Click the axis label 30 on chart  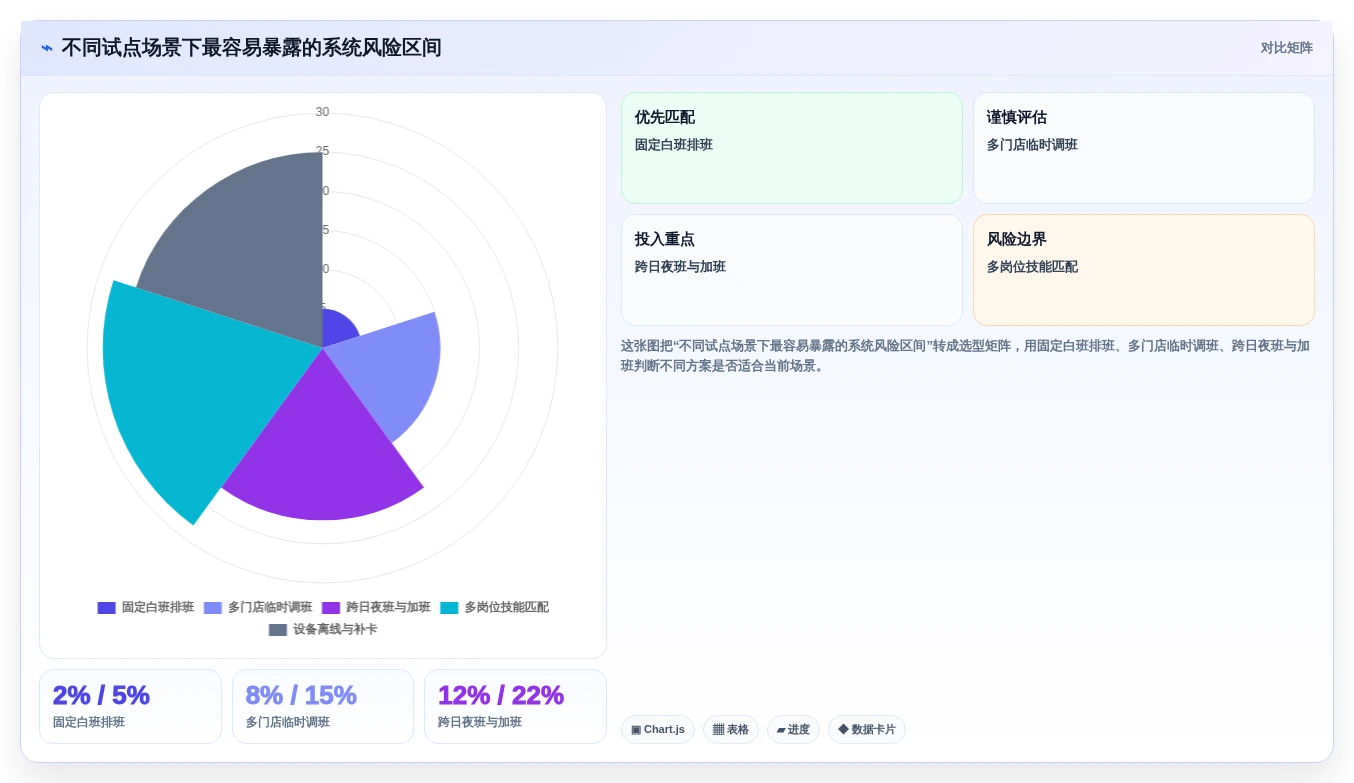click(322, 112)
